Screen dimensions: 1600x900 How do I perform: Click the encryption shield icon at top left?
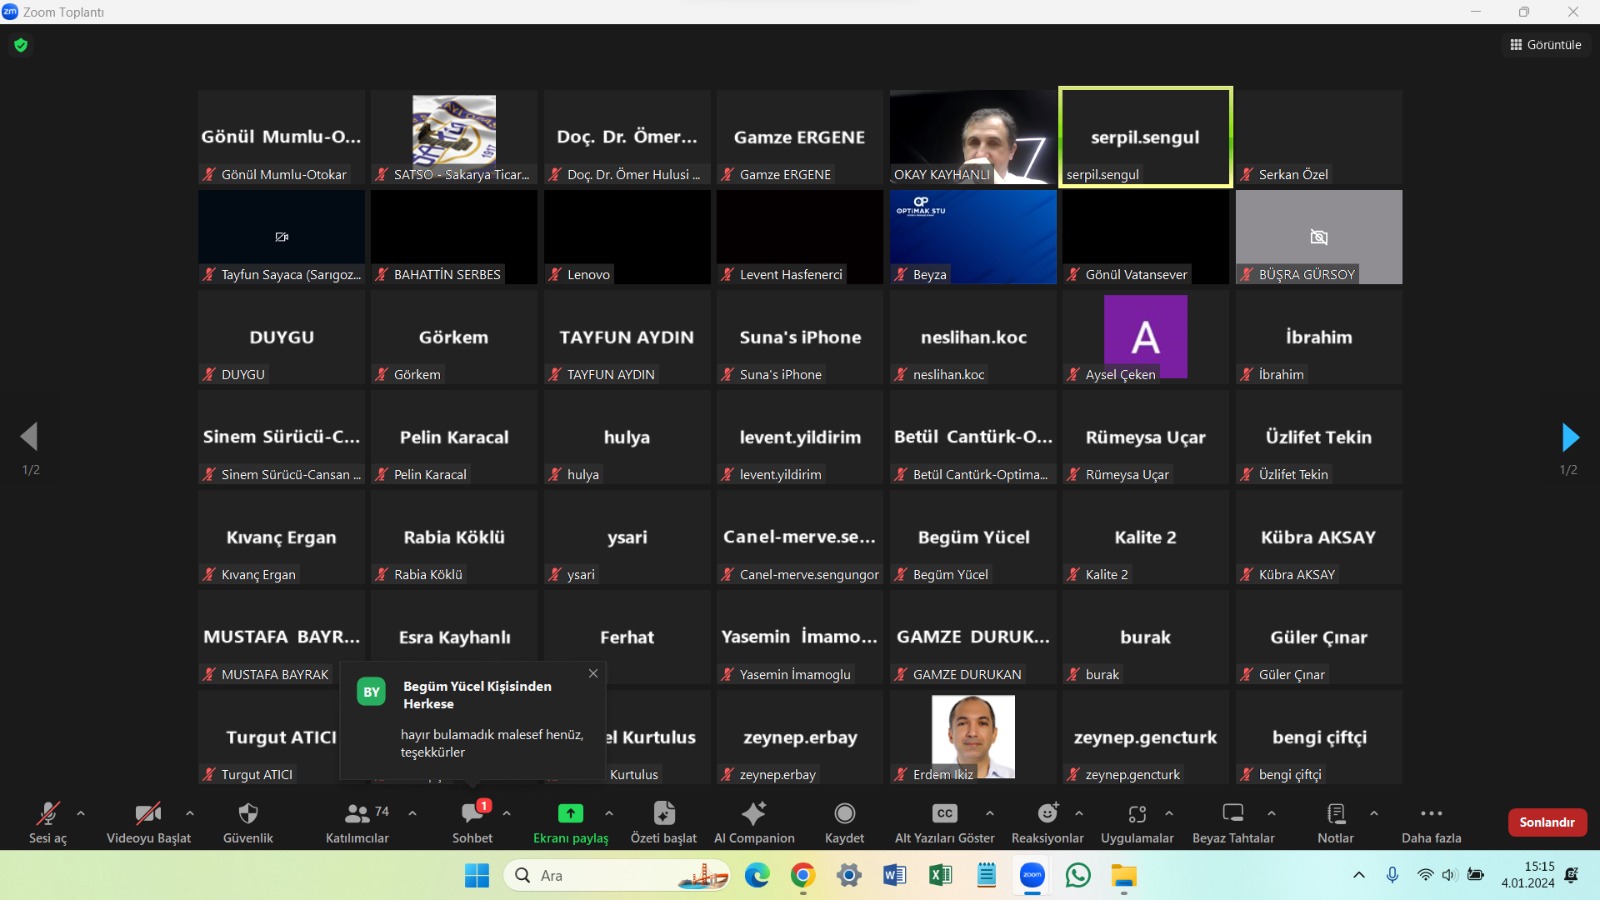[21, 45]
